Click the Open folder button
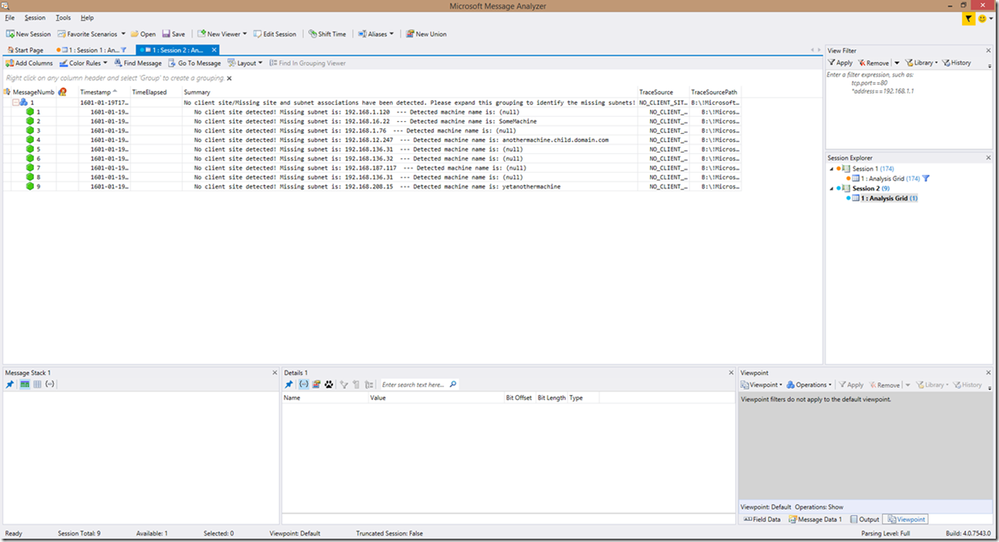 143,34
